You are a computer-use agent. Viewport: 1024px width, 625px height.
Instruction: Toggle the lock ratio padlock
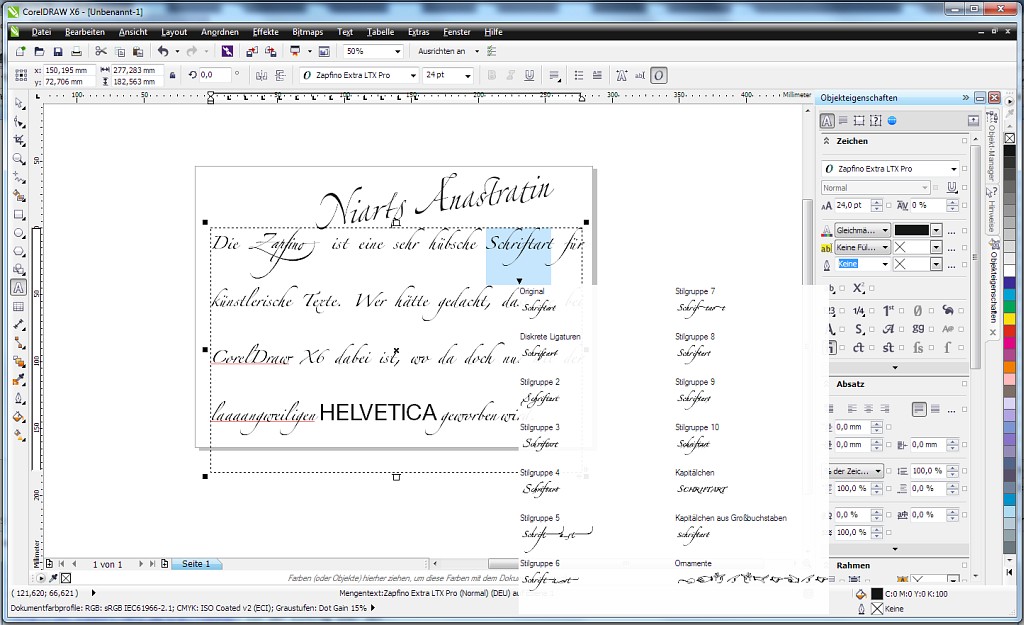click(x=172, y=76)
